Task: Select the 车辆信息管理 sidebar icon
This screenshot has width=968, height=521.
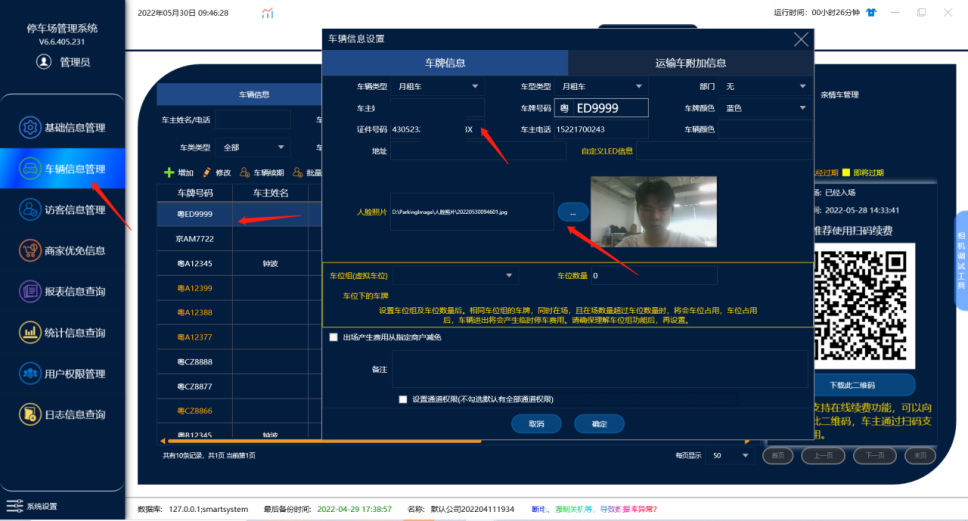Action: click(x=30, y=169)
